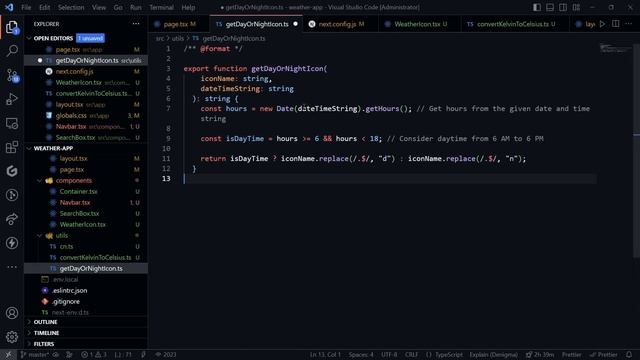This screenshot has height=360, width=640.
Task: Click the master branch indicator
Action: [x=35, y=355]
